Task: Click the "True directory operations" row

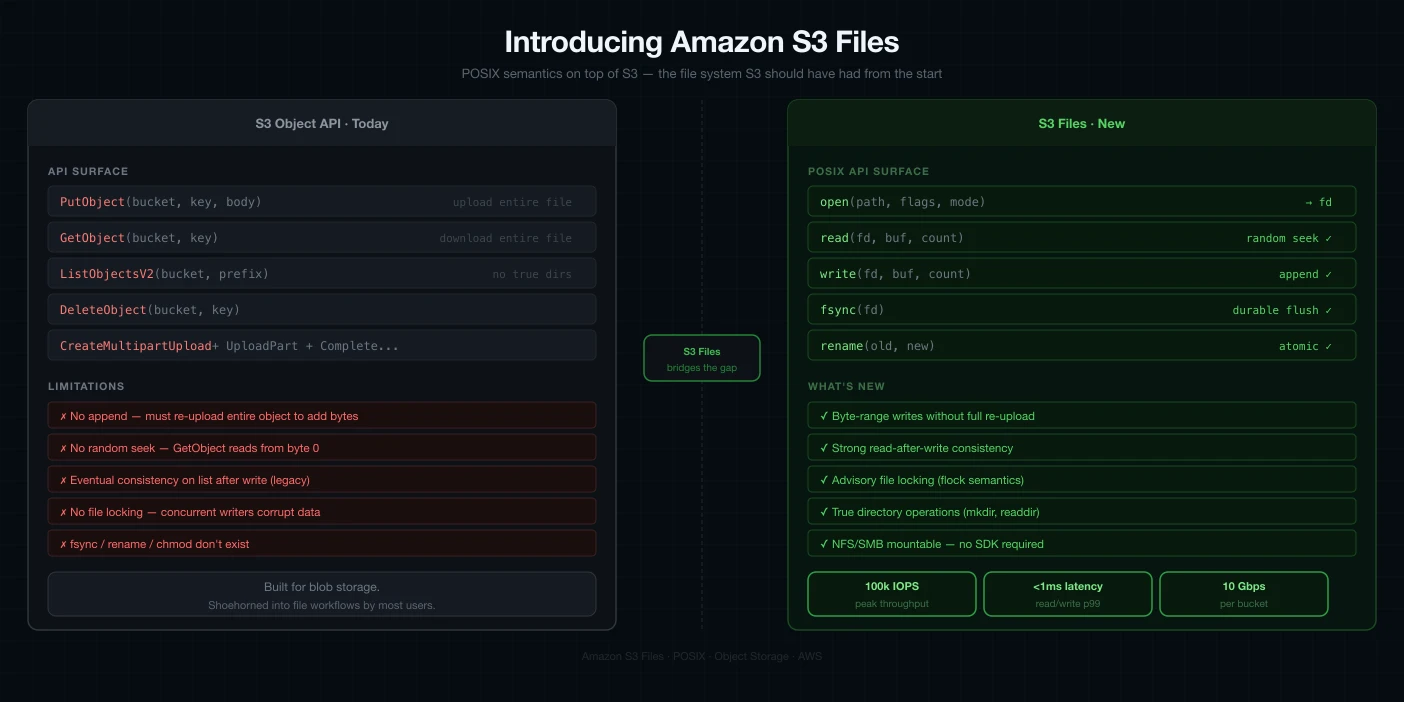Action: 1082,512
